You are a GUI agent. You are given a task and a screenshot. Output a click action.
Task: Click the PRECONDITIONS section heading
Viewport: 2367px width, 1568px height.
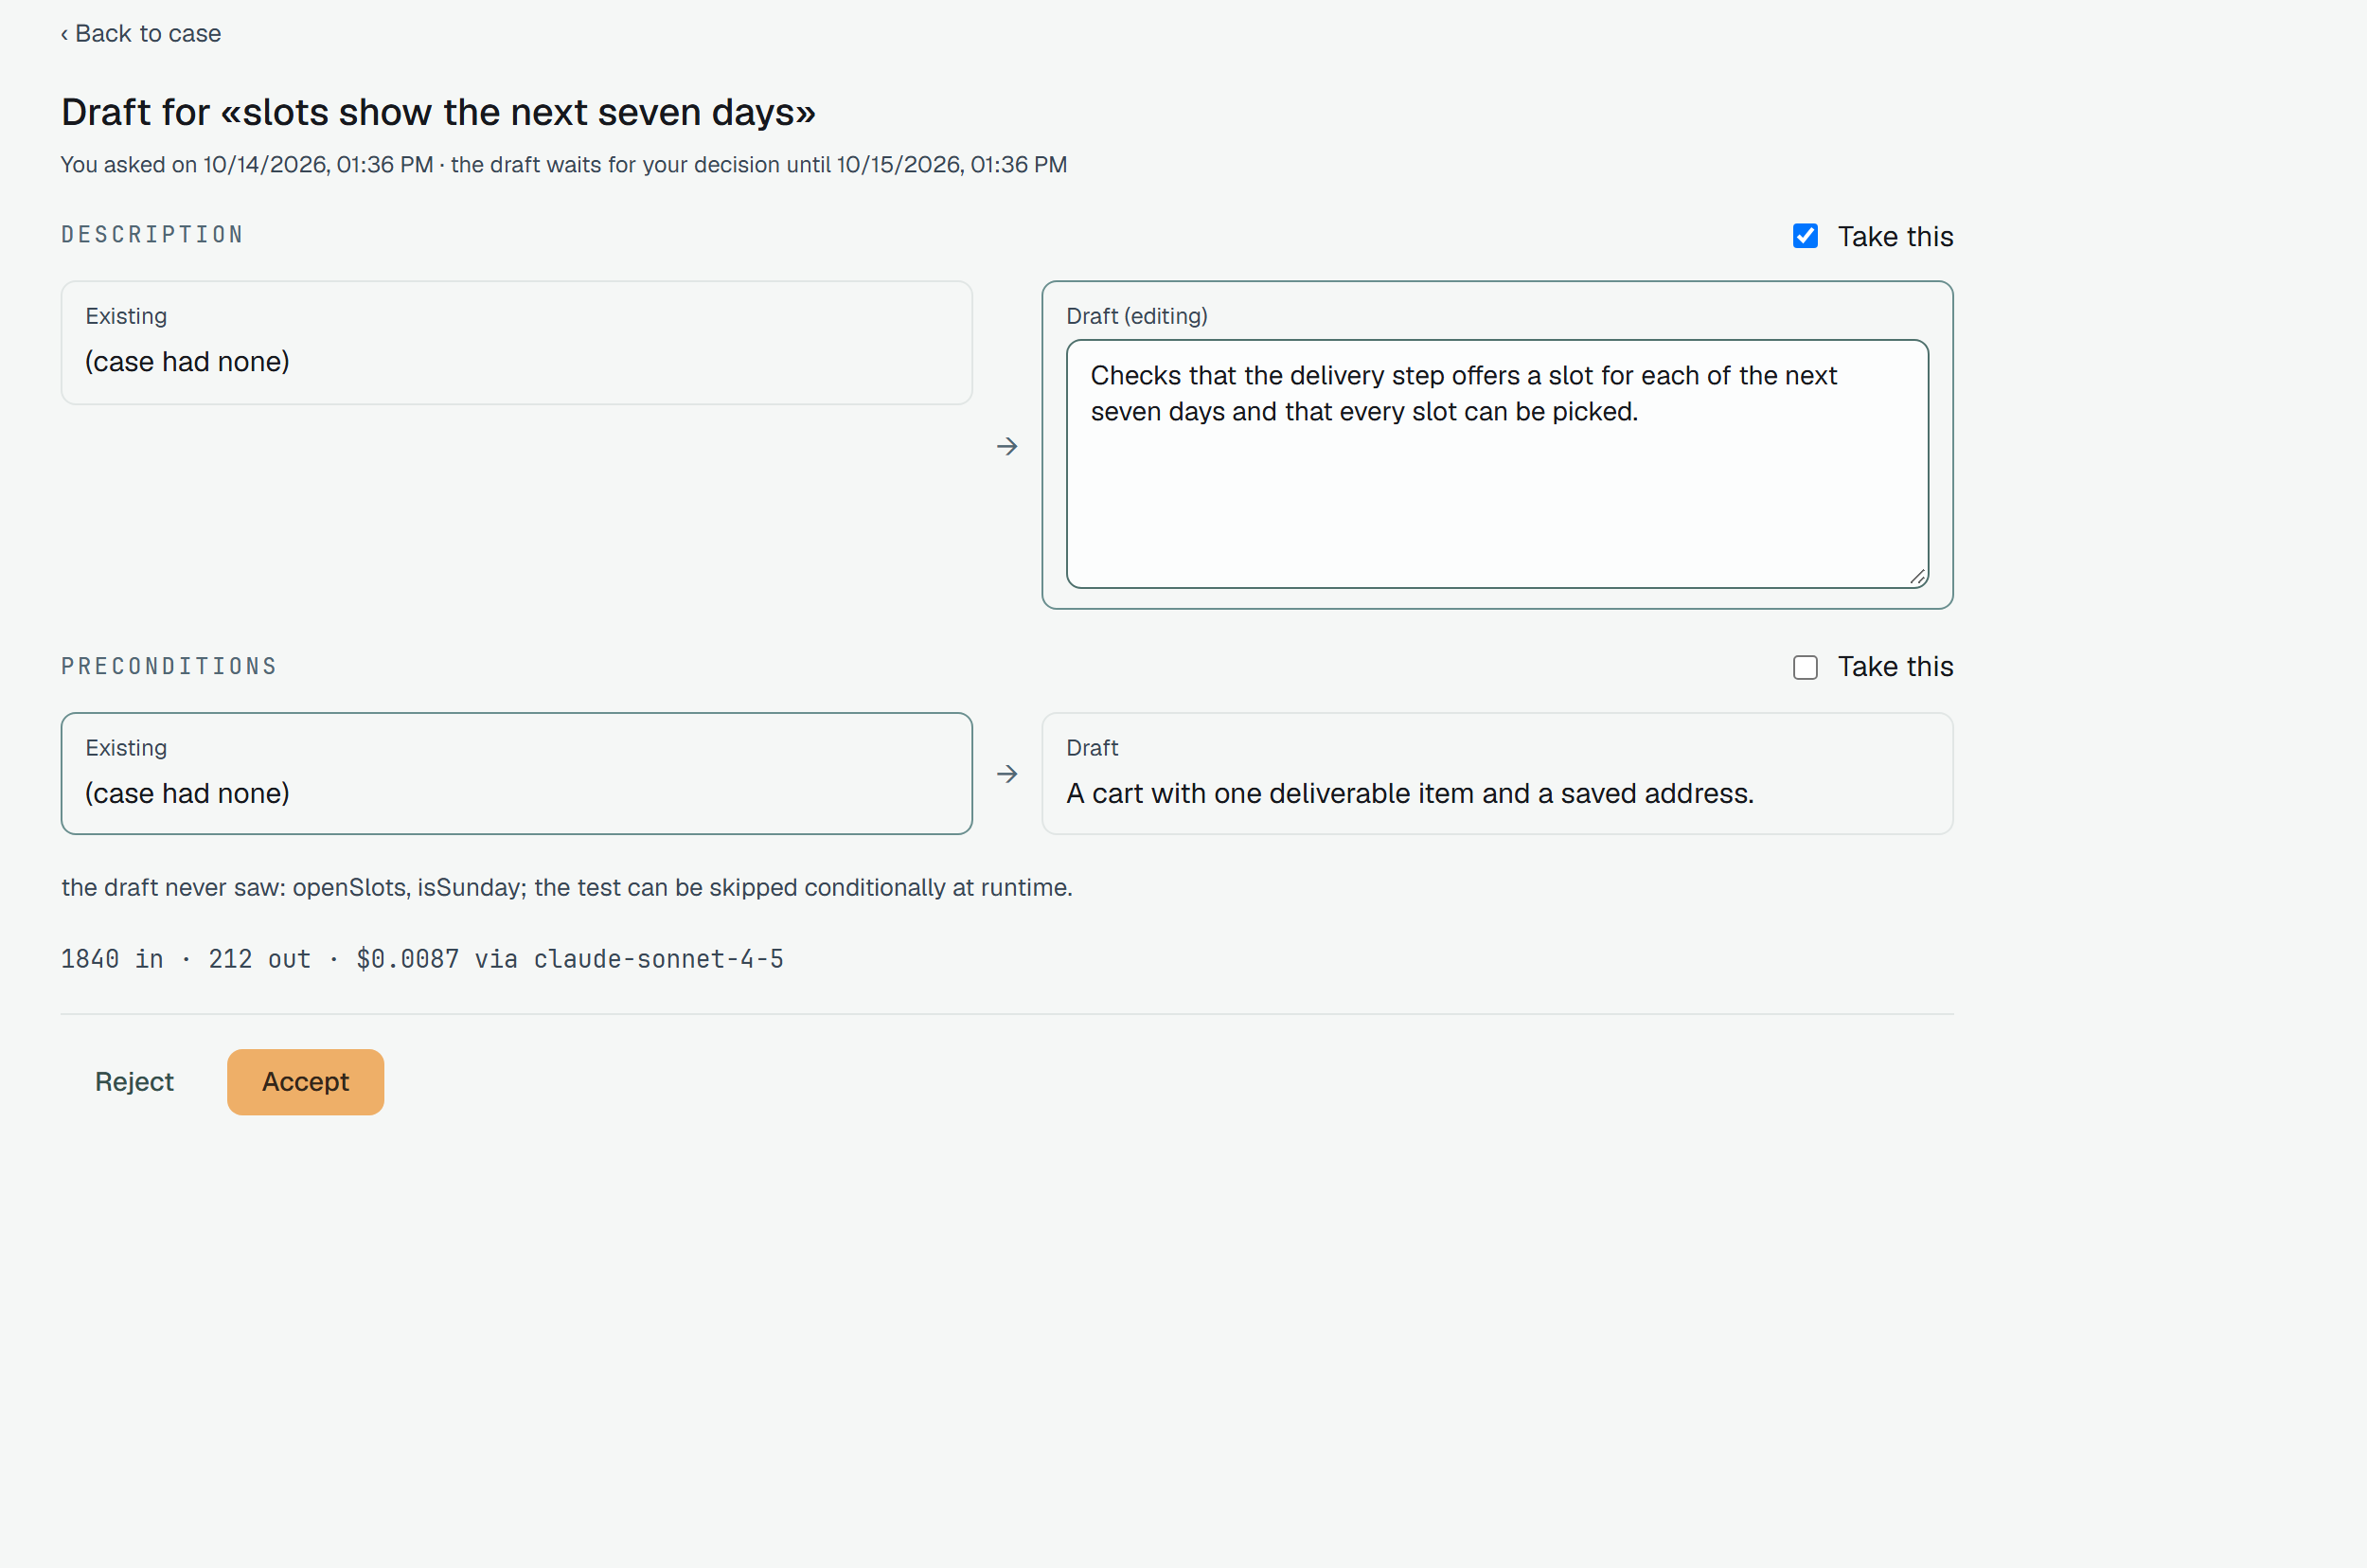tap(169, 667)
